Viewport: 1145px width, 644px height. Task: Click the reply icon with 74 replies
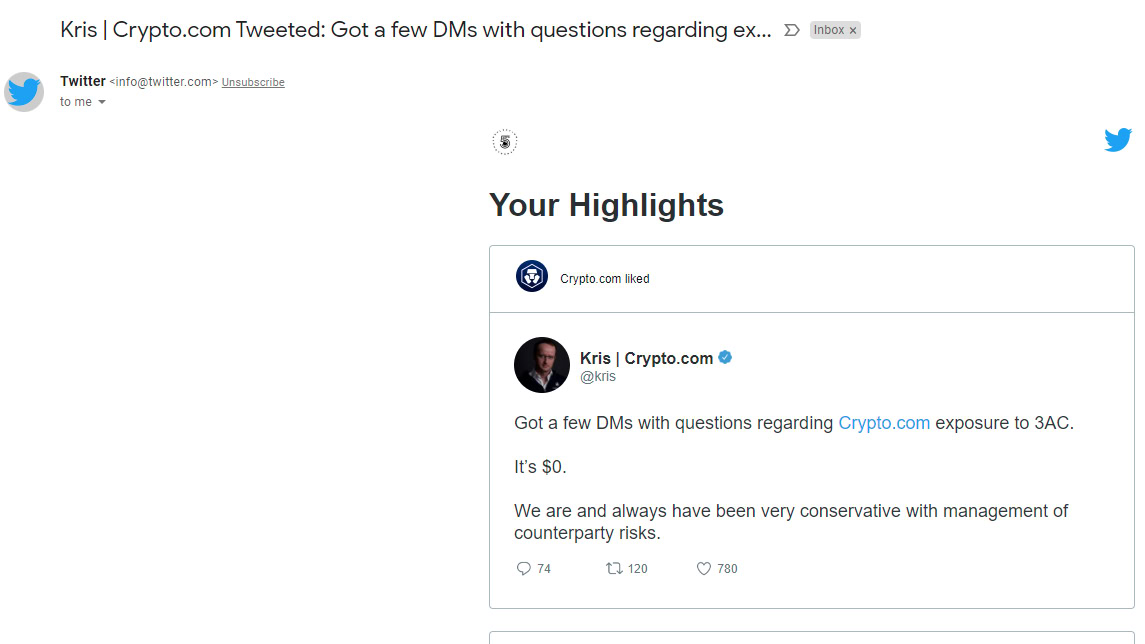(523, 568)
